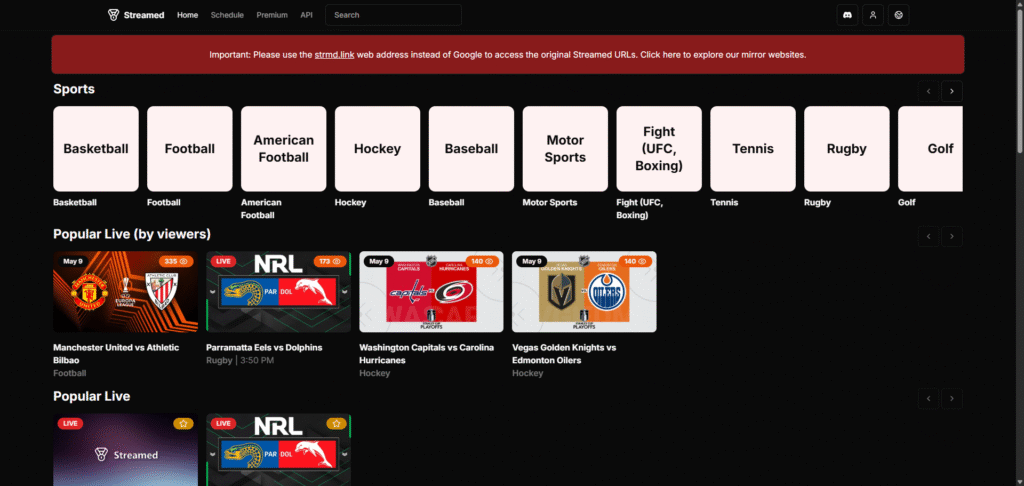Screen dimensions: 1024x486
Task: Select the Football sport tile
Action: 189,149
